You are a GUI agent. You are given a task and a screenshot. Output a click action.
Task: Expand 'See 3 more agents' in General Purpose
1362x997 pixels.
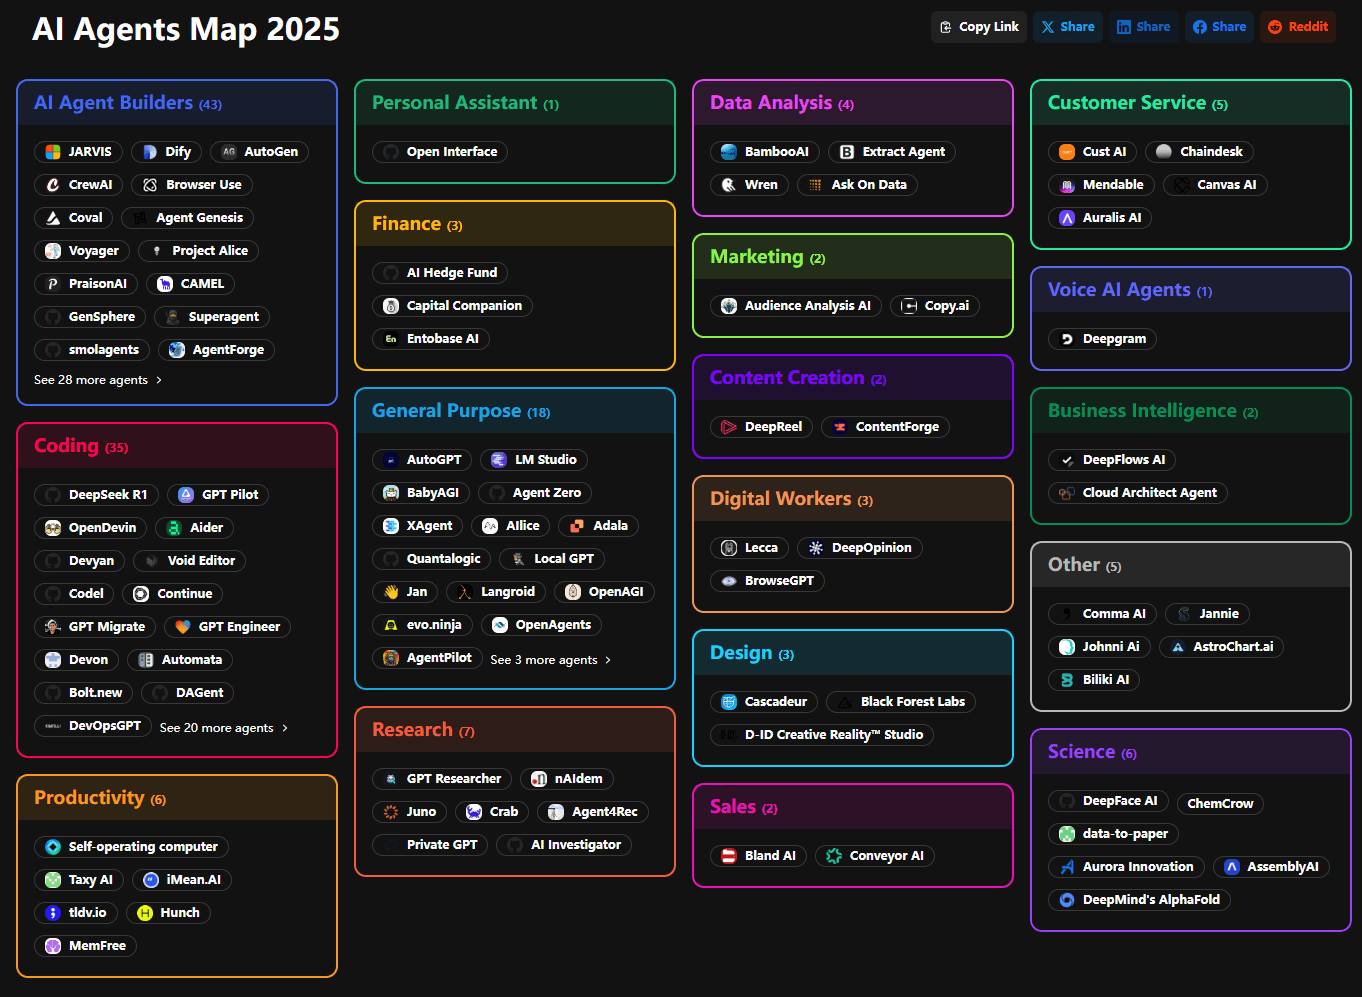[551, 660]
